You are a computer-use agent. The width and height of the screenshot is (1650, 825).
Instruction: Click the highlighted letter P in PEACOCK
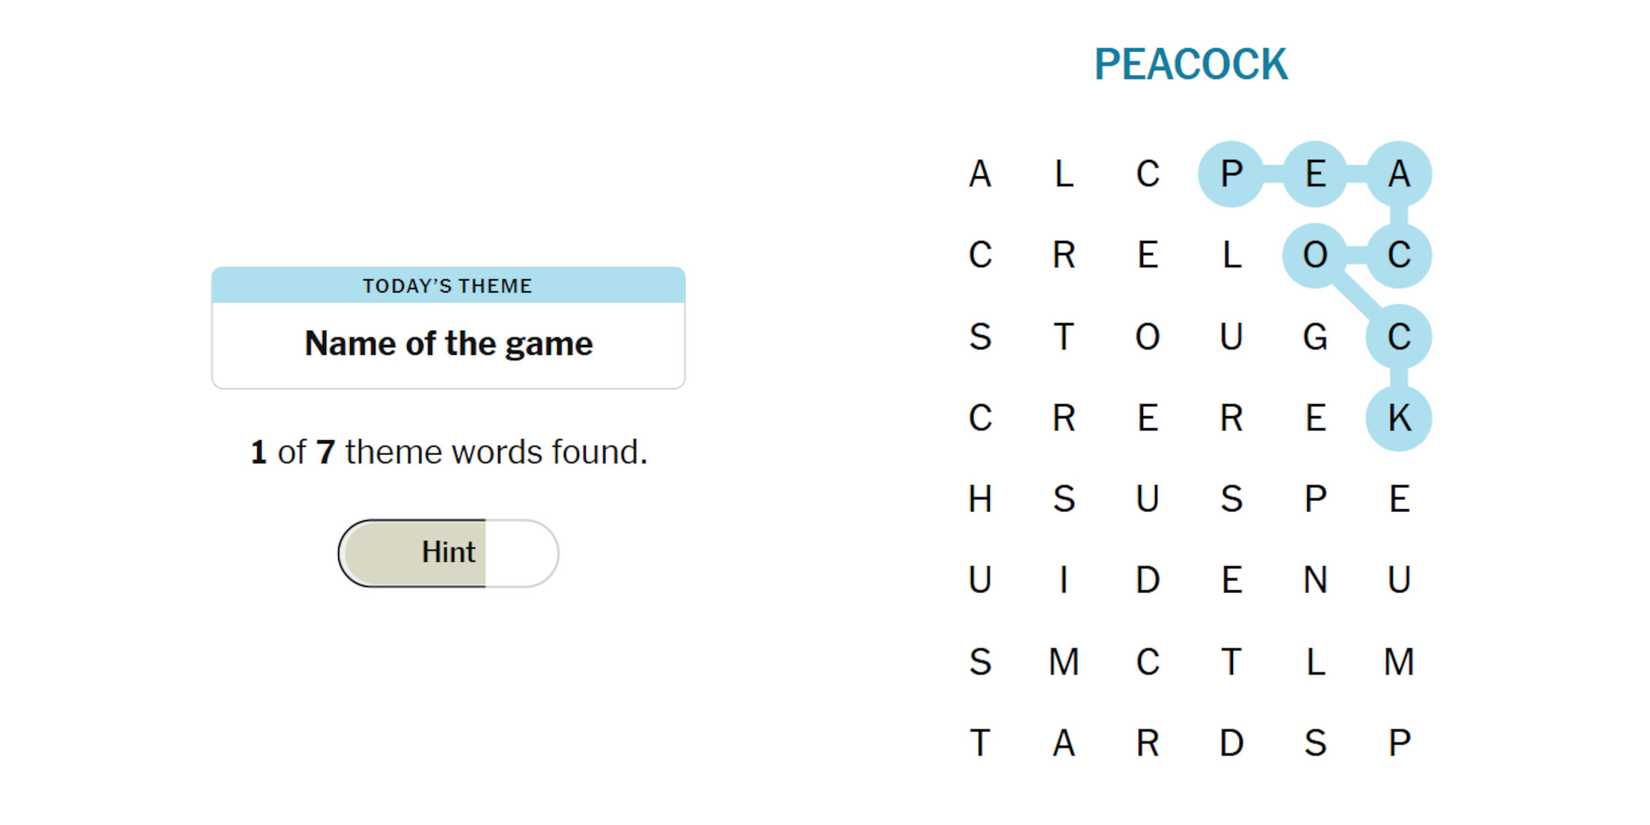[1231, 174]
